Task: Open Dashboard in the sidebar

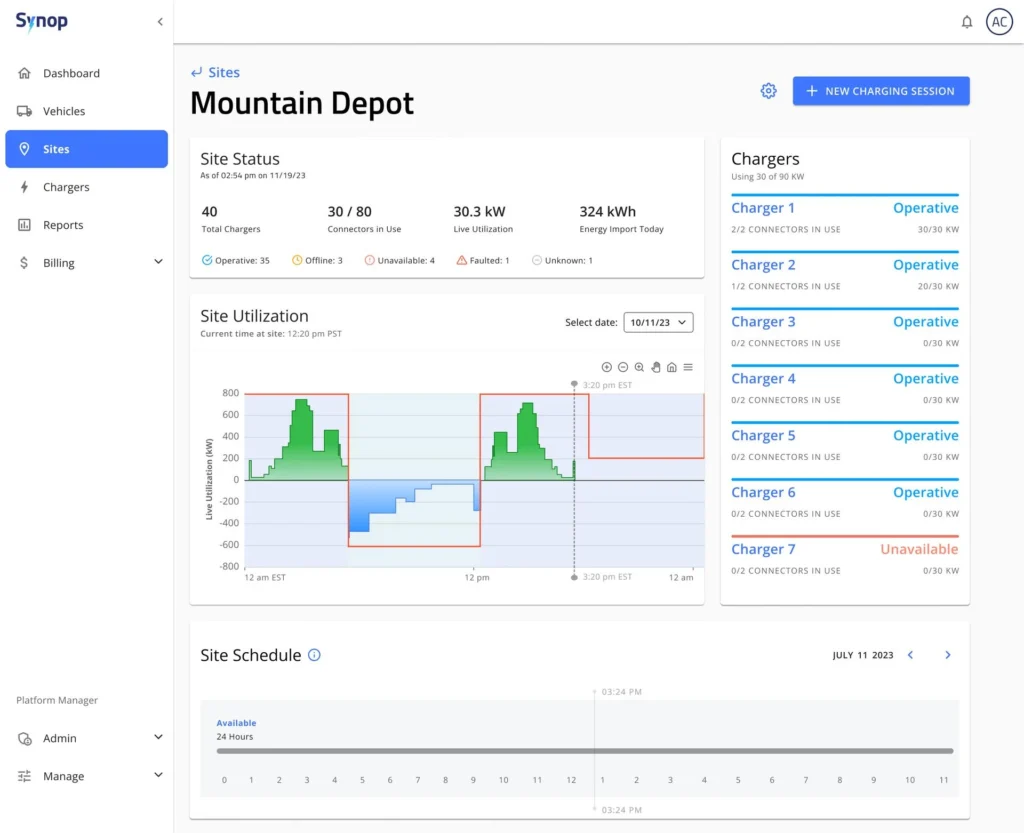Action: 71,73
